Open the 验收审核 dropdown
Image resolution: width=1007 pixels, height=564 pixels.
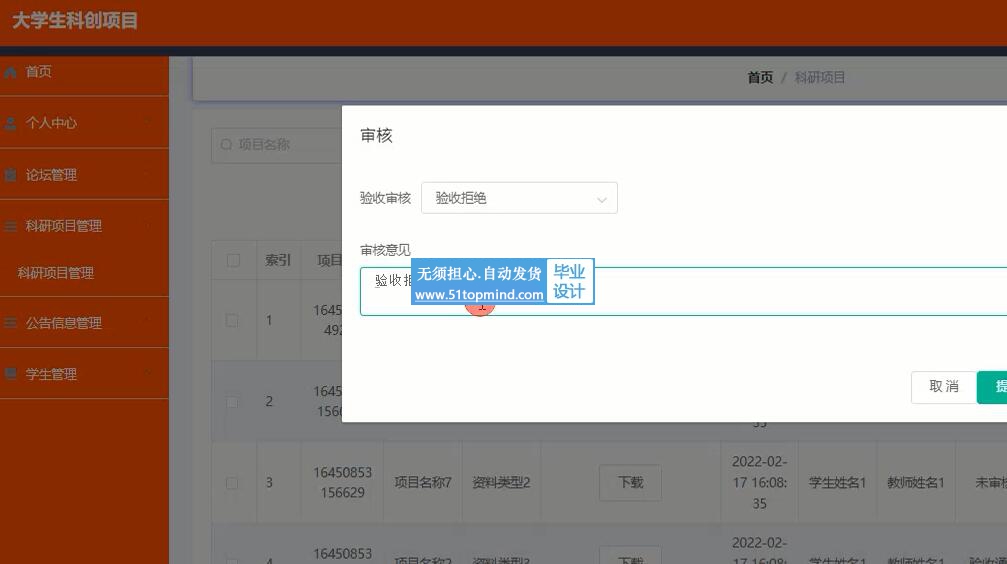(x=519, y=198)
